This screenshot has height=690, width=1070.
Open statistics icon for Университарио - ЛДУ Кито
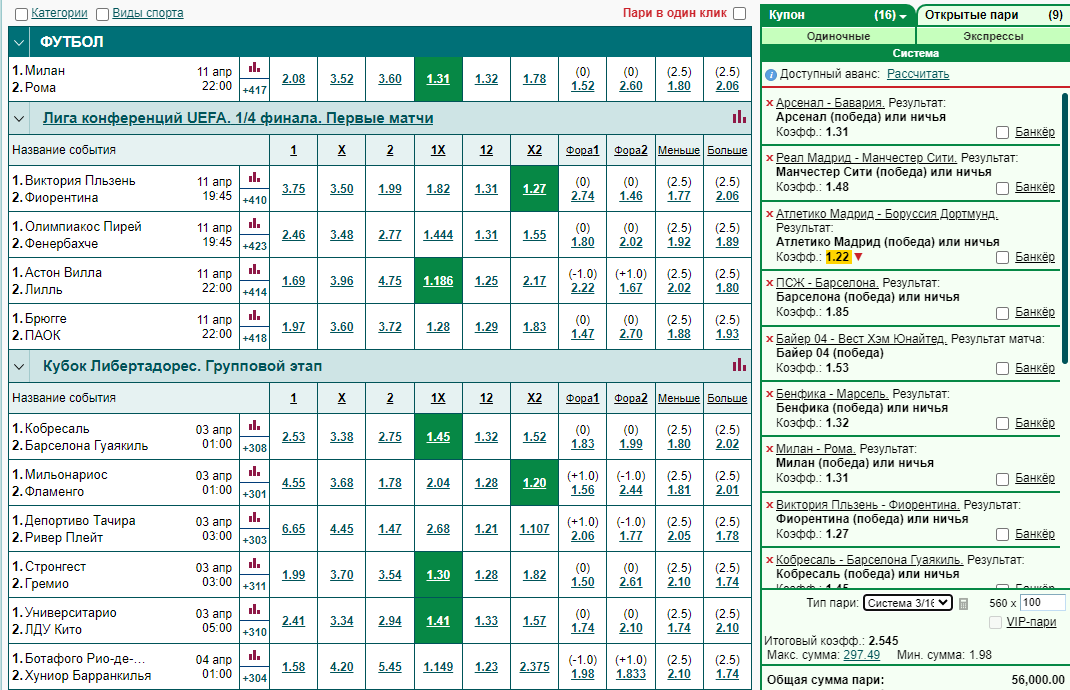pos(255,609)
